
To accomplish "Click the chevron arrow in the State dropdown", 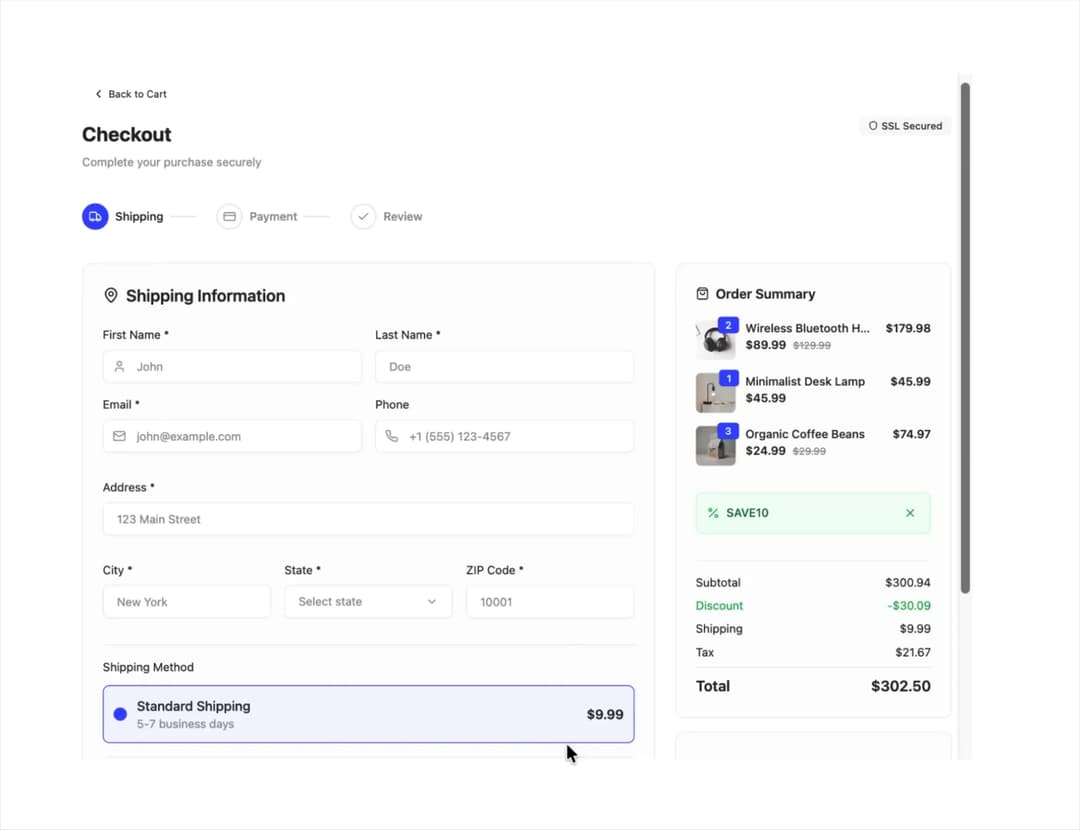I will (432, 601).
